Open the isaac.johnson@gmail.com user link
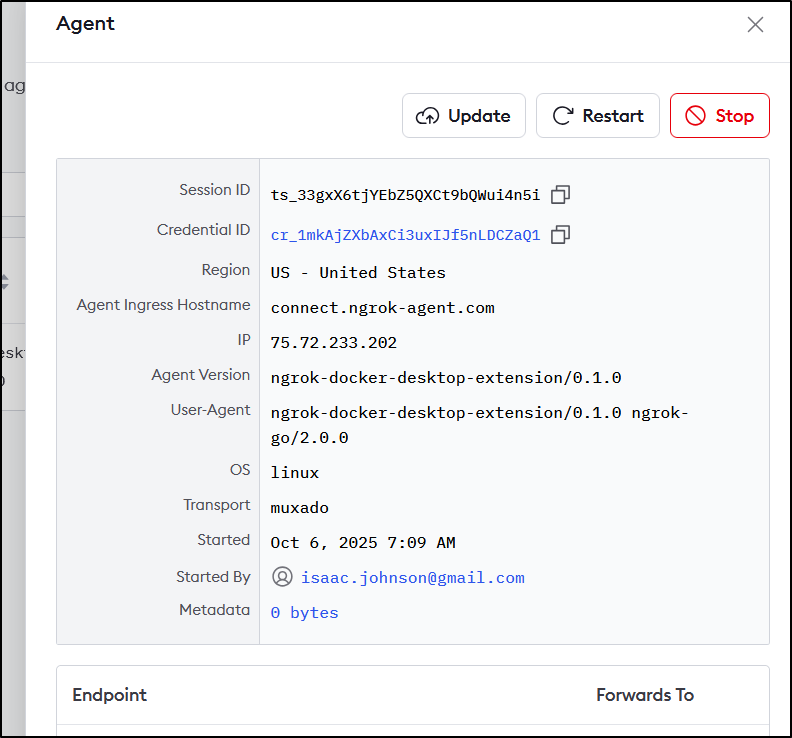This screenshot has height=738, width=792. [412, 578]
